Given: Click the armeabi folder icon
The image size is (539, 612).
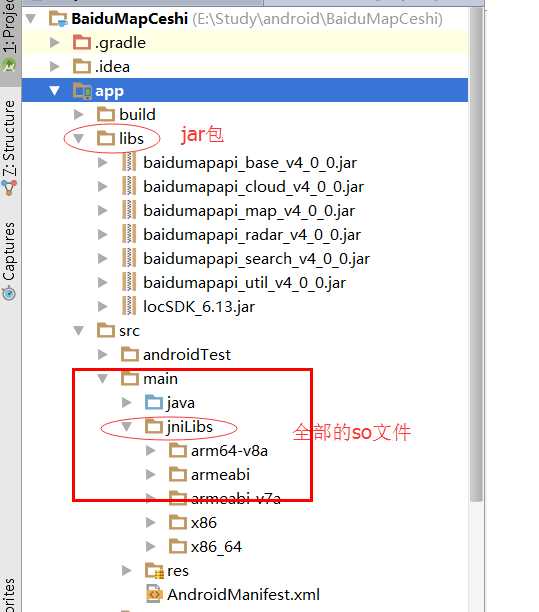Looking at the screenshot, I should pyautogui.click(x=178, y=475).
